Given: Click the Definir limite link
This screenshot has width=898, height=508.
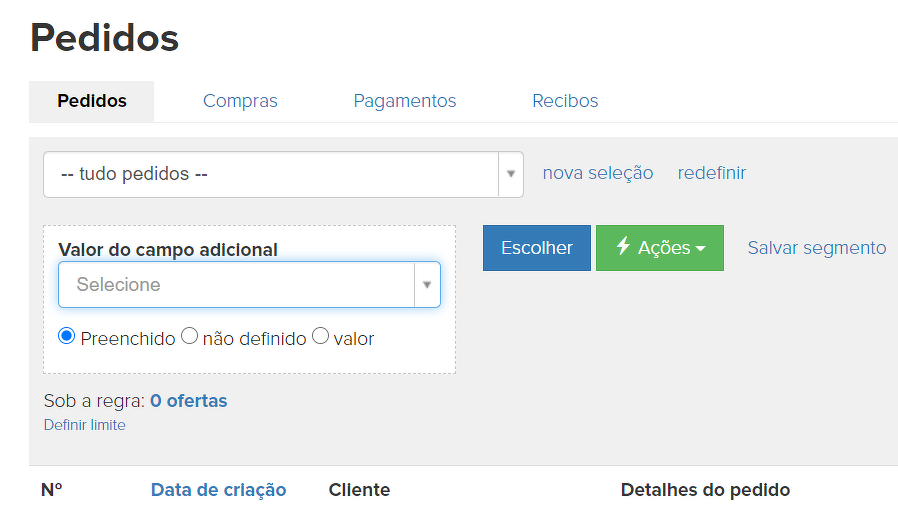Looking at the screenshot, I should pos(85,425).
